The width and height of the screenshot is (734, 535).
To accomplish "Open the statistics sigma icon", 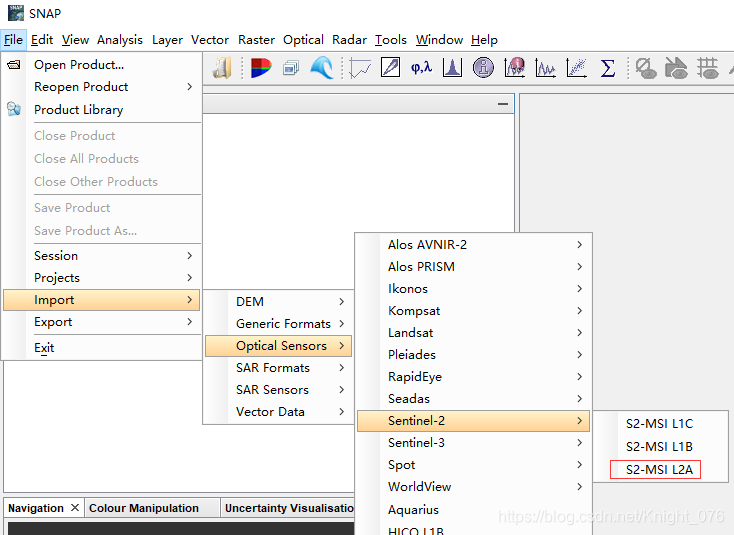I will 608,68.
